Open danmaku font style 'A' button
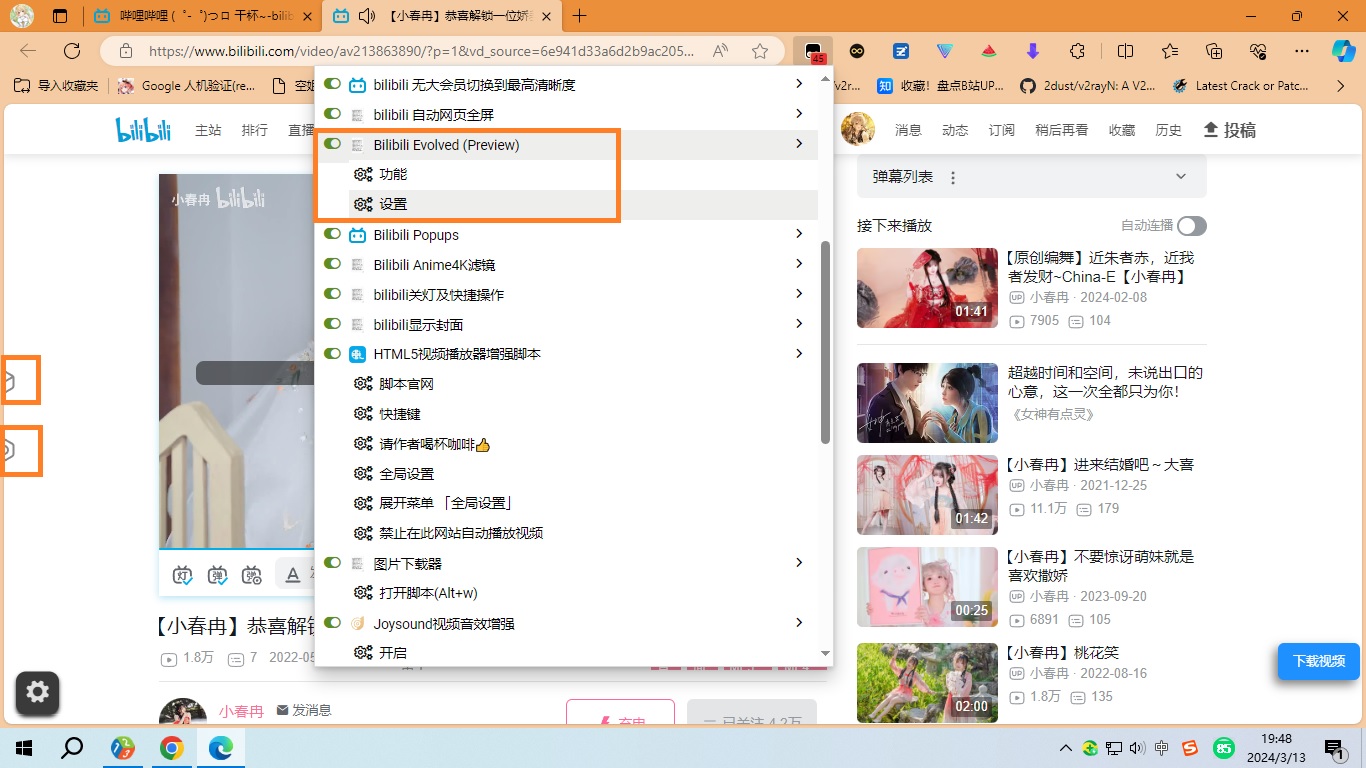 coord(293,575)
